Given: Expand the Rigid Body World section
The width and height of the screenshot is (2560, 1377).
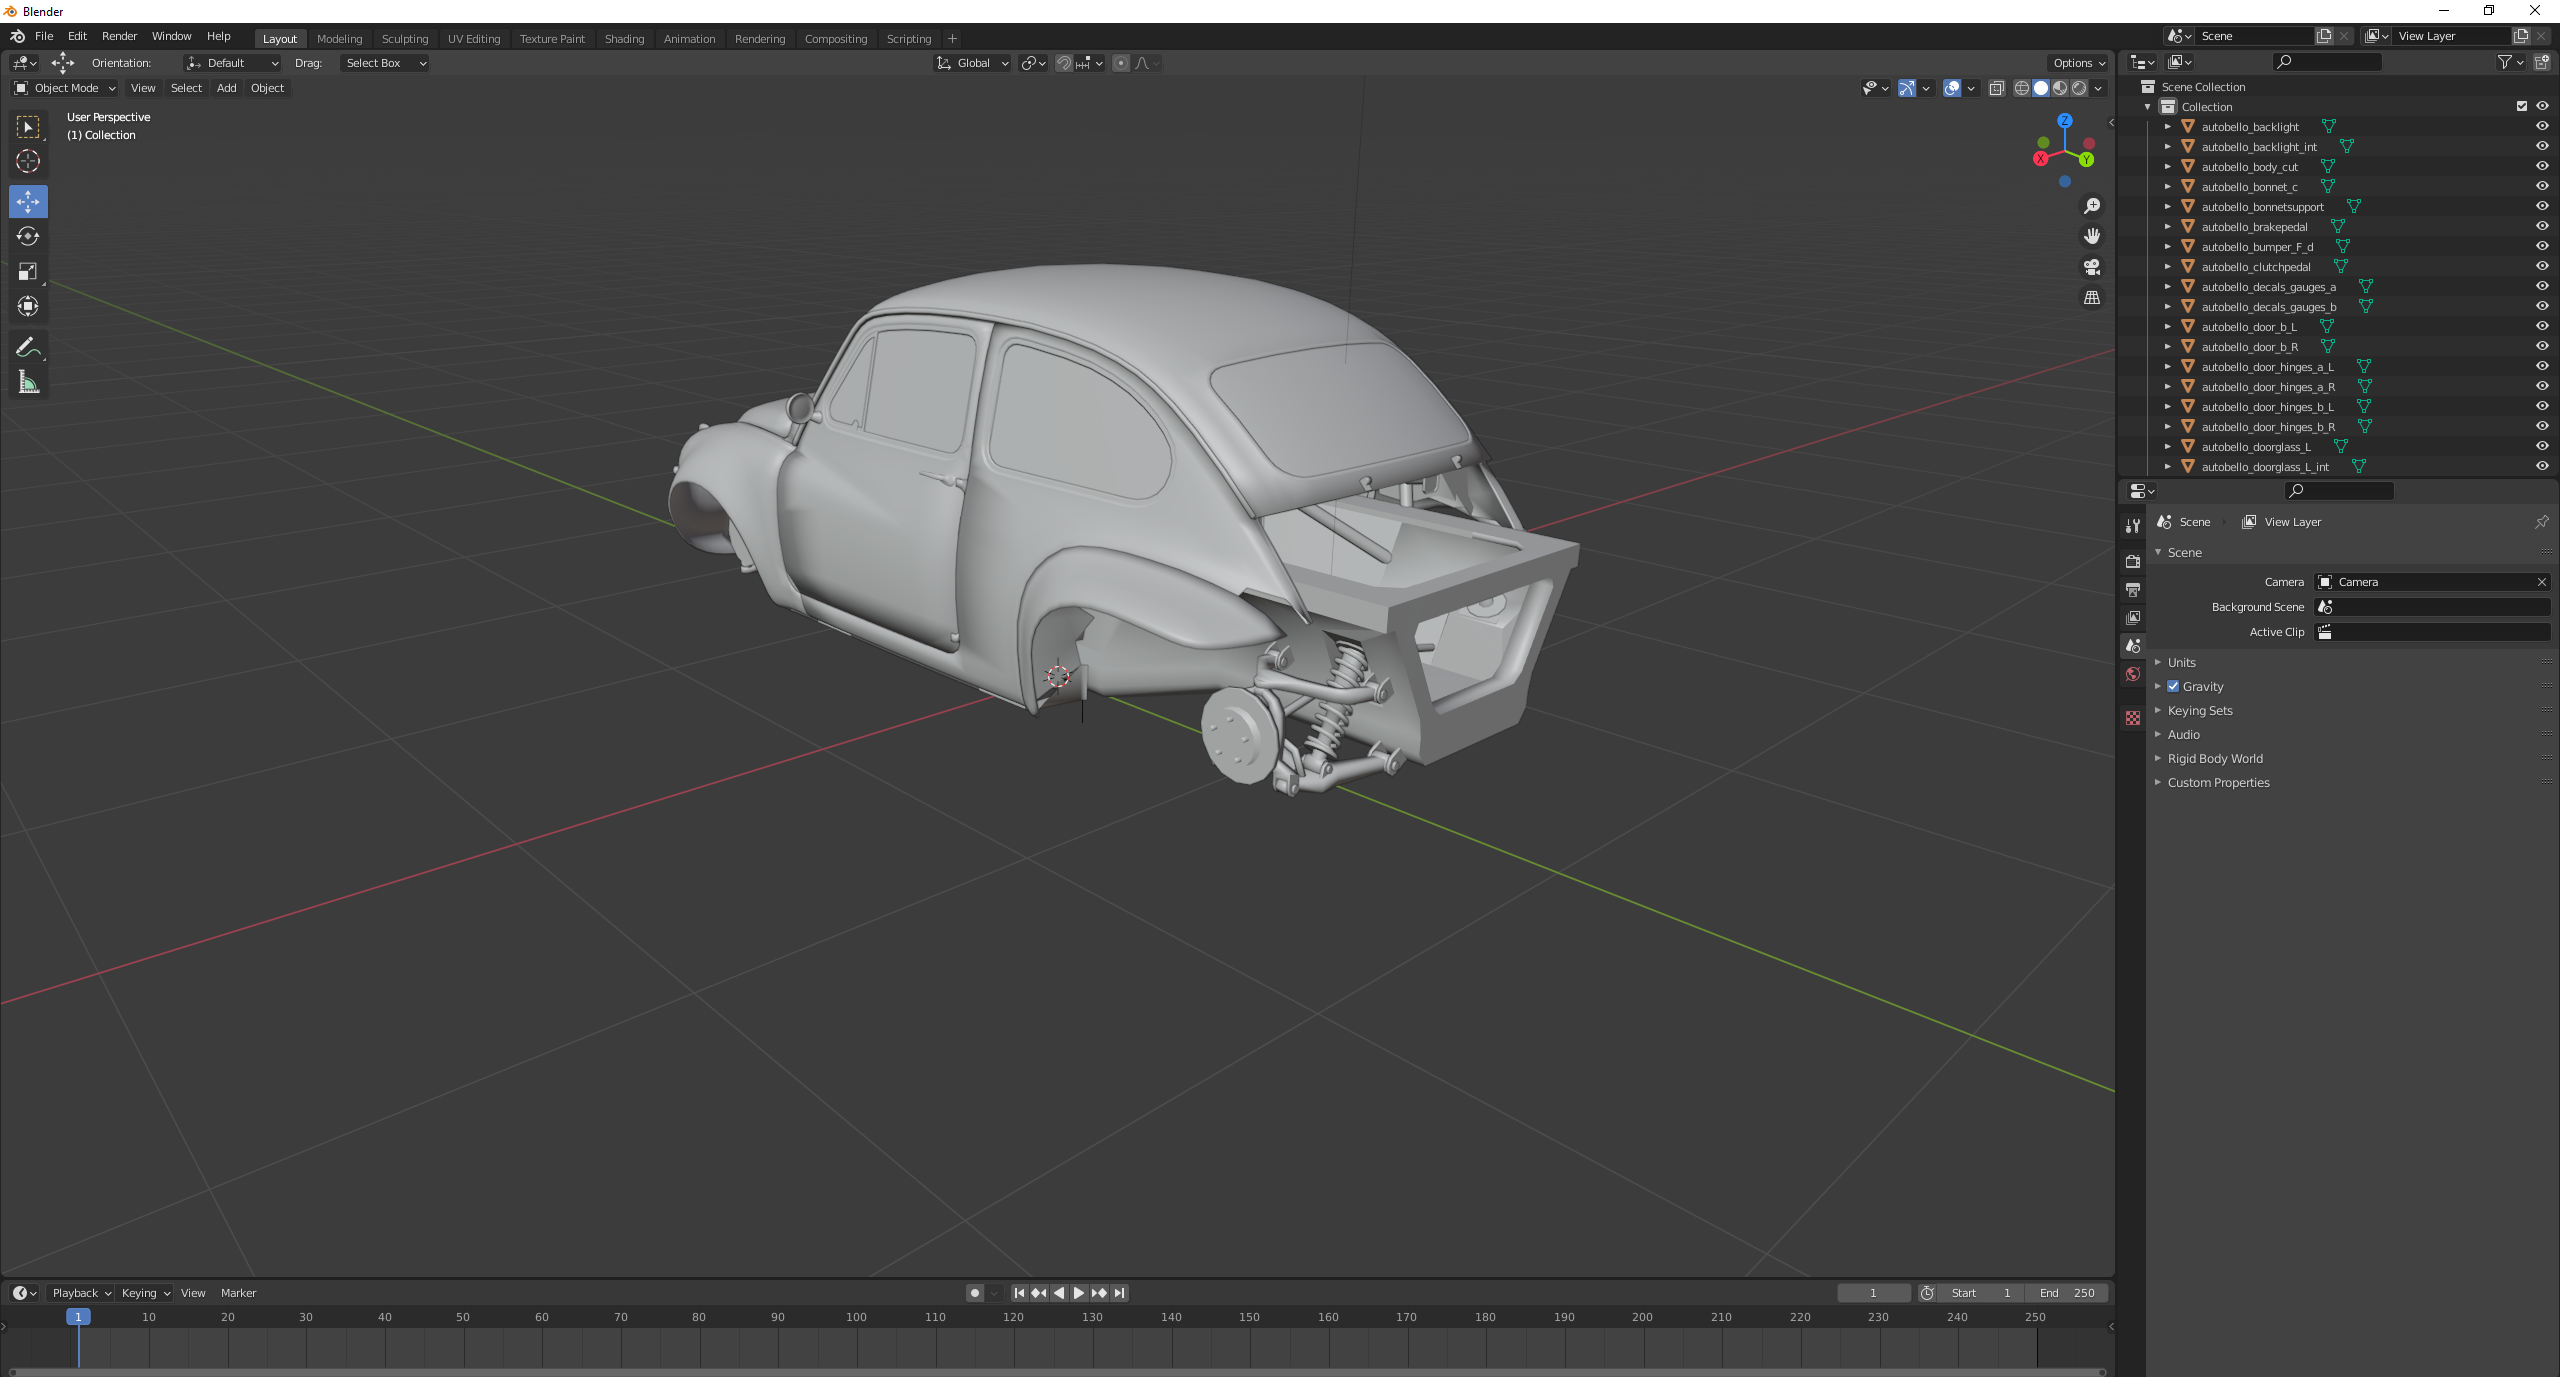Looking at the screenshot, I should (x=2214, y=758).
